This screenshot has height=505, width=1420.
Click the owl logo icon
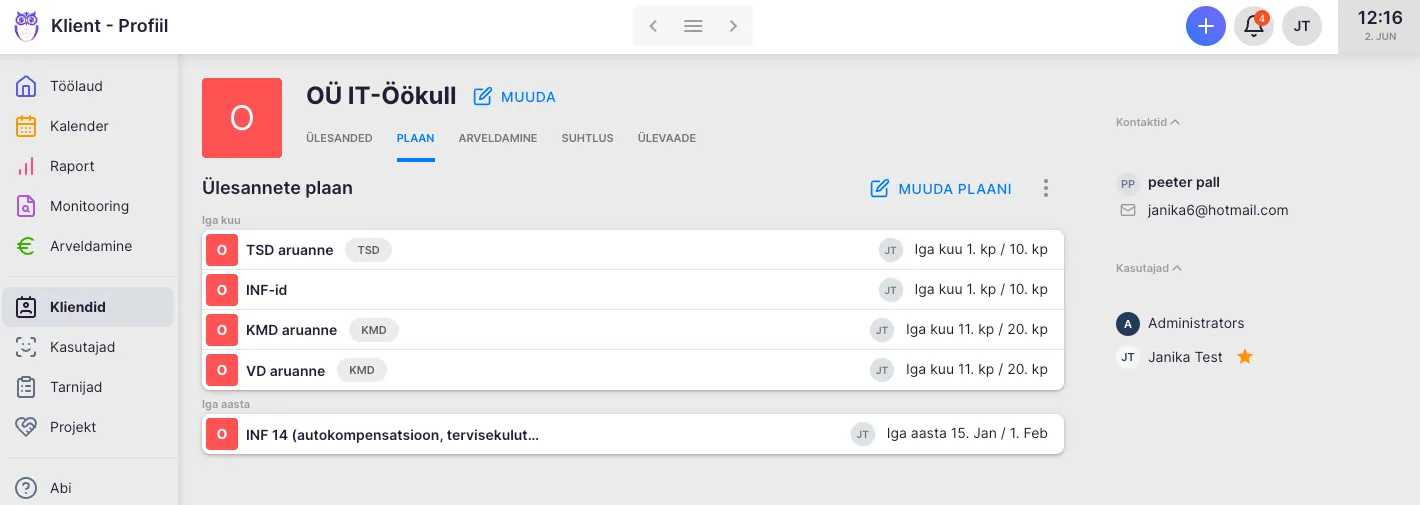(26, 26)
